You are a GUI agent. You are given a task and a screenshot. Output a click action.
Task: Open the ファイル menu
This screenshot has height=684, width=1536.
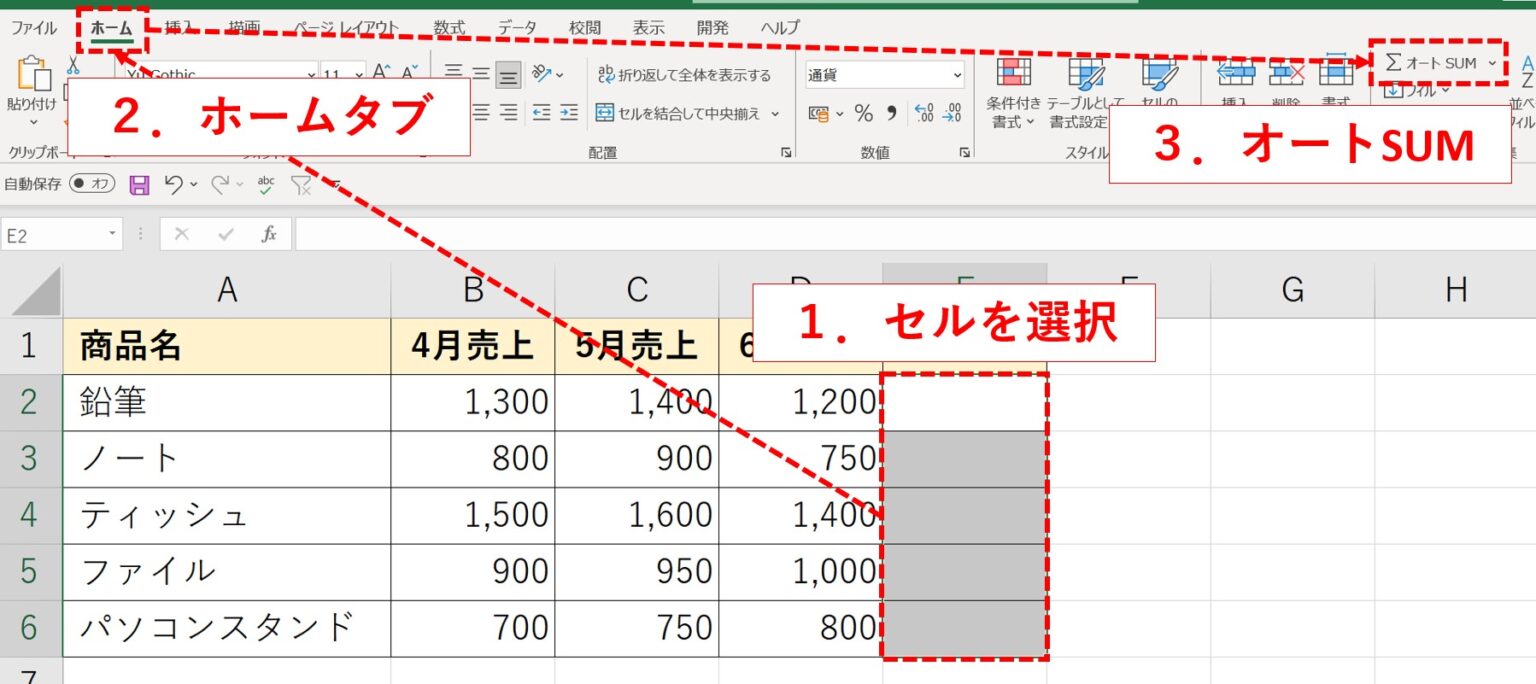(33, 27)
